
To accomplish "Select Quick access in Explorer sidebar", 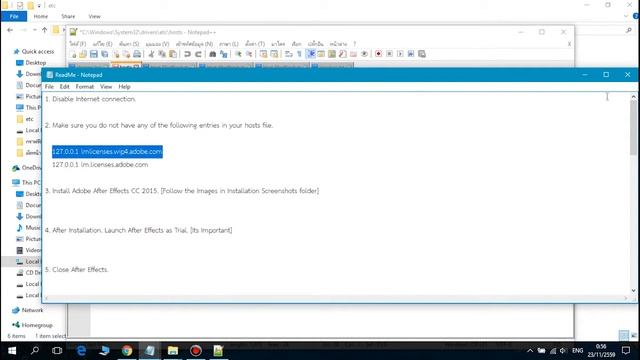I will pyautogui.click(x=38, y=51).
